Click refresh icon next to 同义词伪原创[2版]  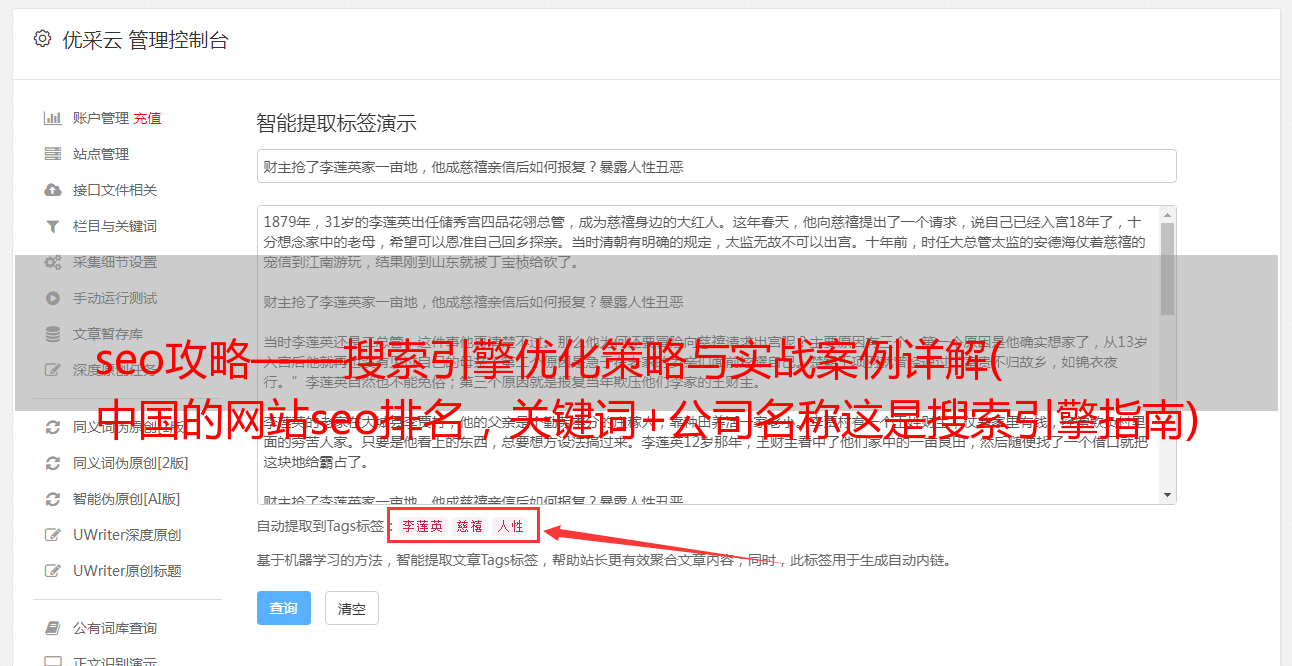pyautogui.click(x=53, y=463)
